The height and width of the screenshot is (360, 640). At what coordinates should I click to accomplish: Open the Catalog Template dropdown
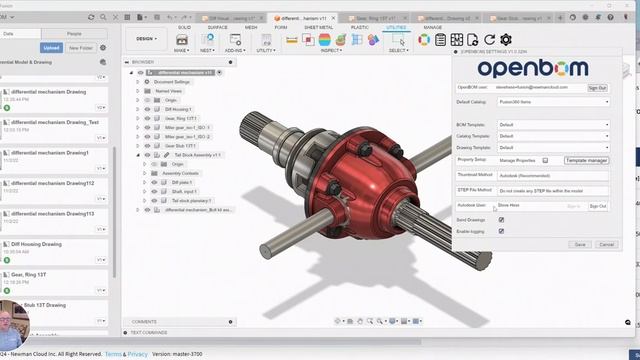point(553,136)
